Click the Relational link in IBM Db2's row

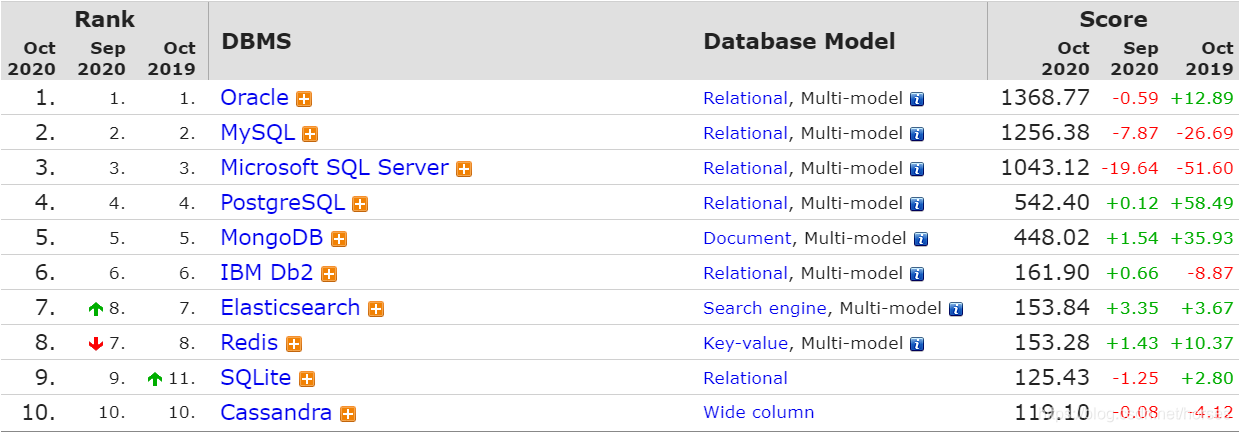(x=745, y=273)
